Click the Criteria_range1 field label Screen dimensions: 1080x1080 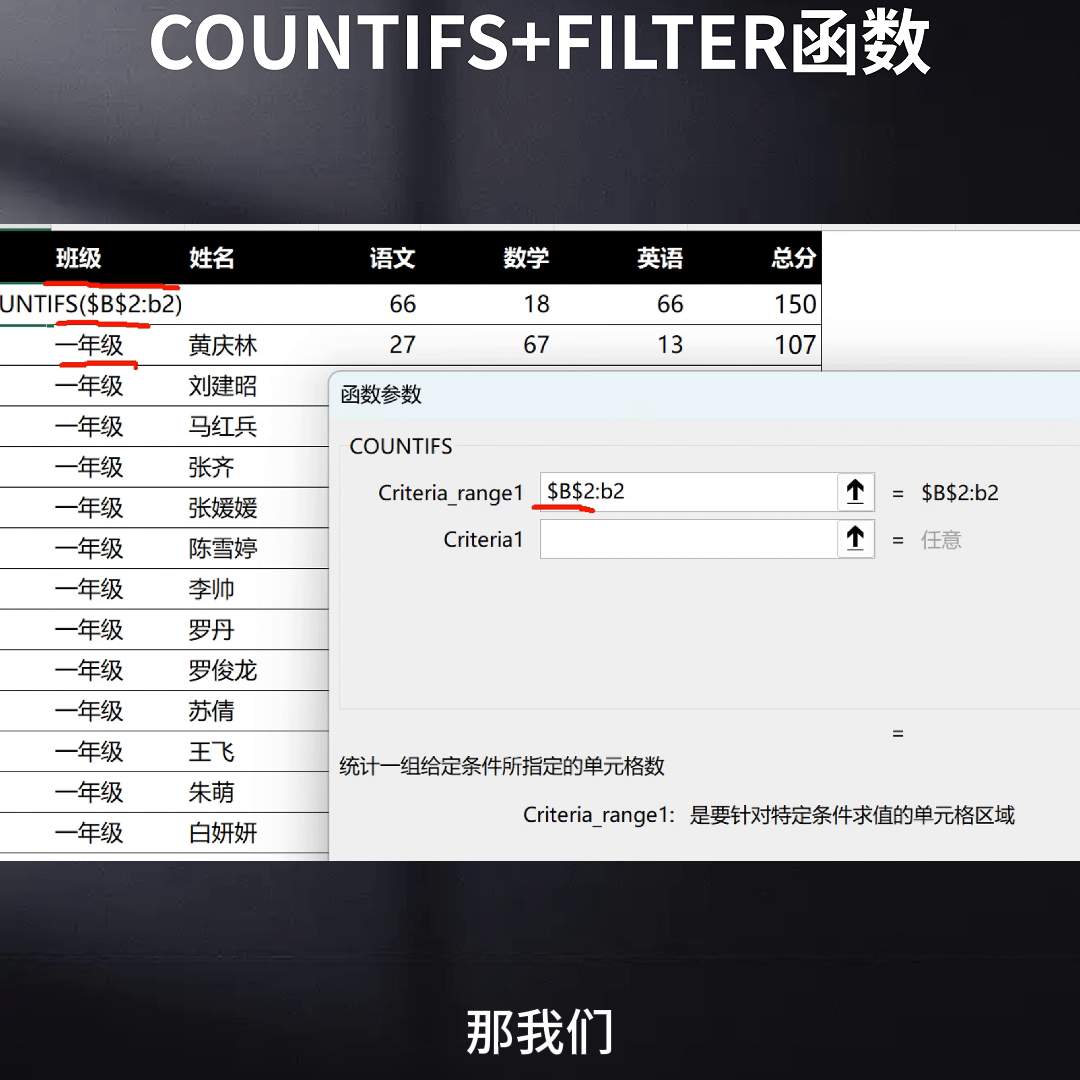point(450,493)
